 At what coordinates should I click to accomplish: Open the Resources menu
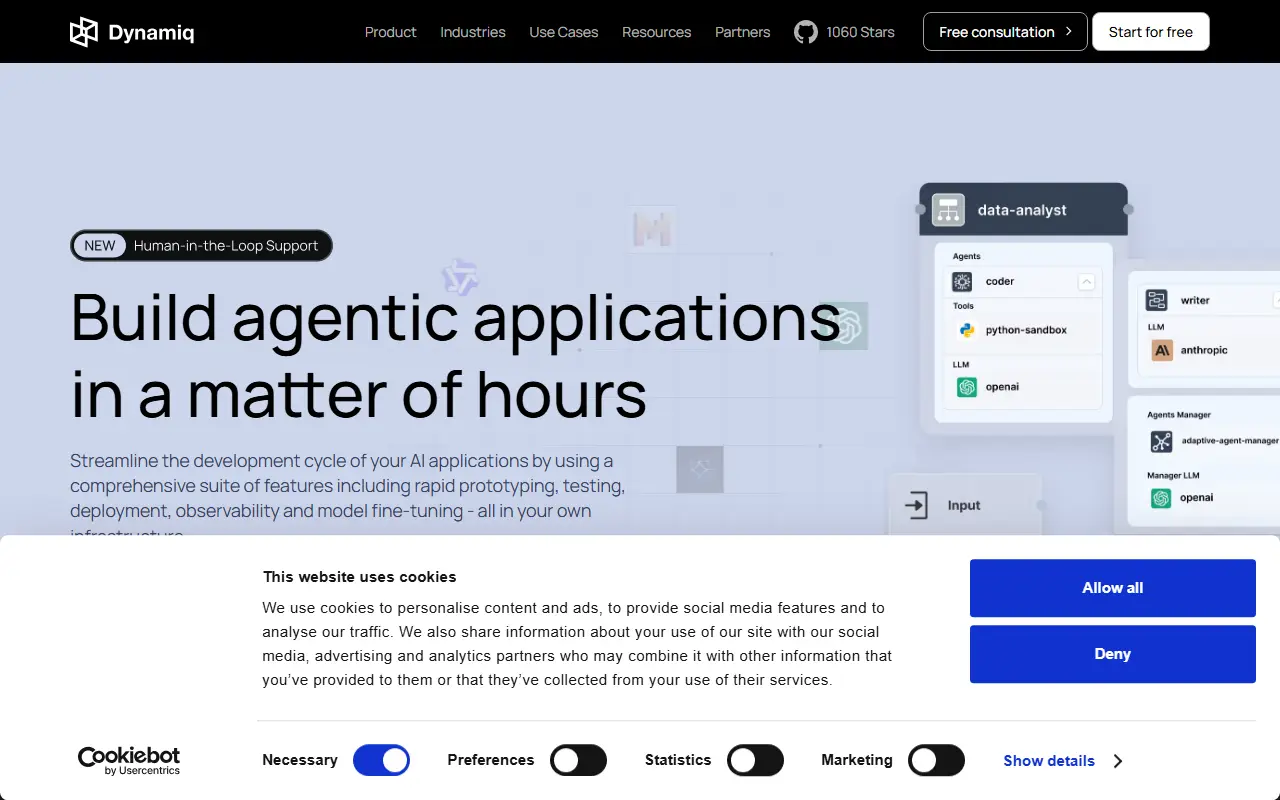[x=656, y=32]
